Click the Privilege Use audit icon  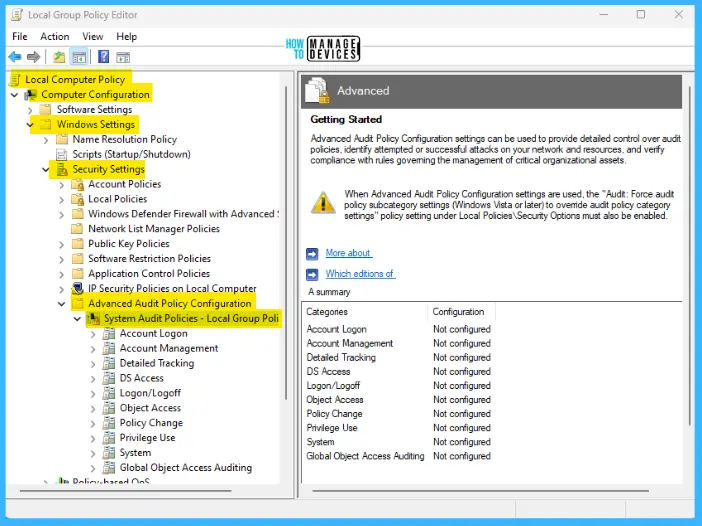click(109, 438)
